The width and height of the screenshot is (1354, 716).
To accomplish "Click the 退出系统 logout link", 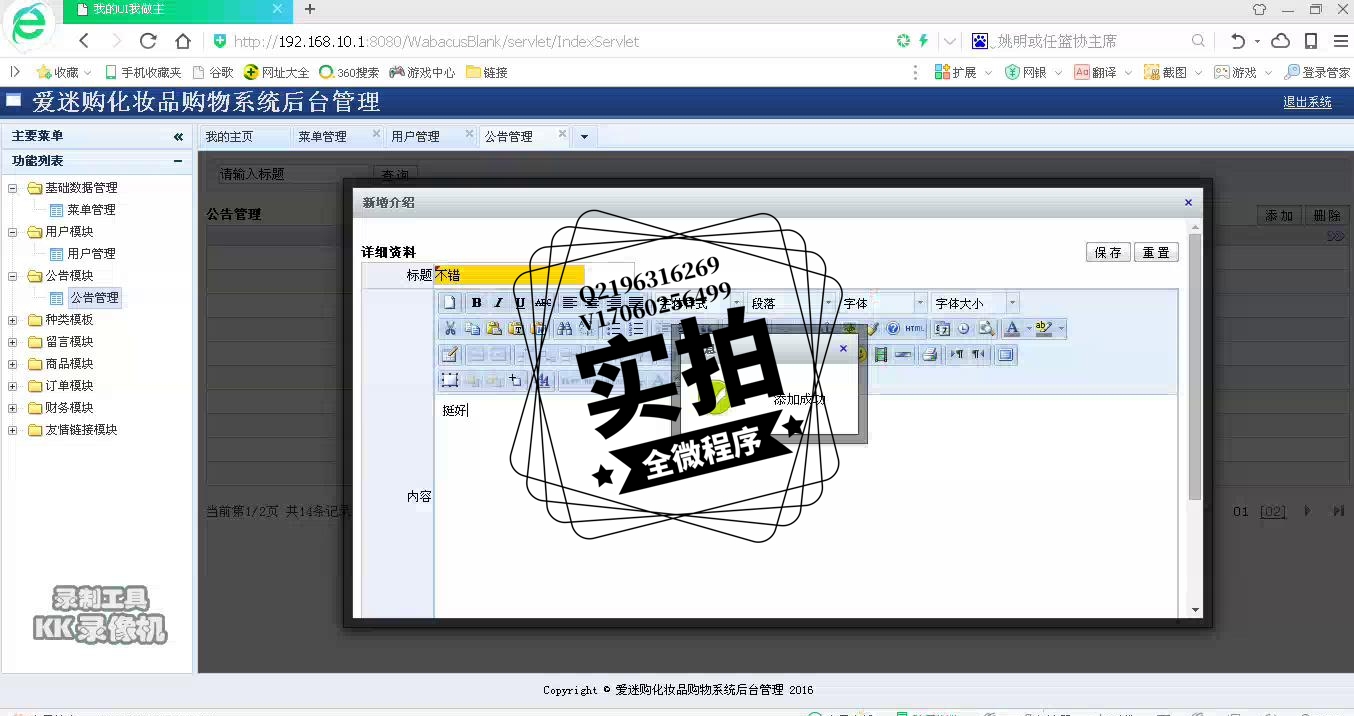I will pos(1308,102).
